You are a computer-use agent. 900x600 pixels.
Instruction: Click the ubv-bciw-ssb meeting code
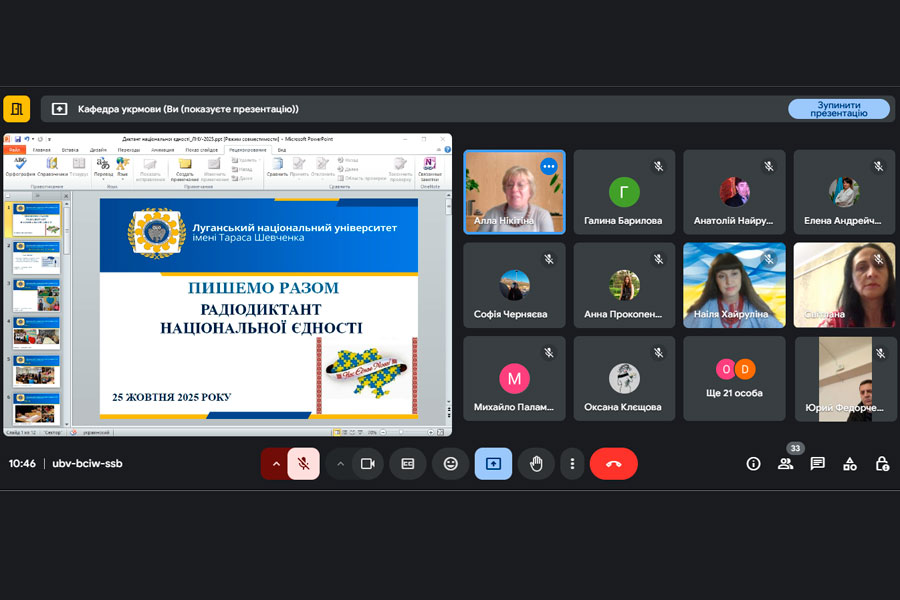tap(87, 463)
